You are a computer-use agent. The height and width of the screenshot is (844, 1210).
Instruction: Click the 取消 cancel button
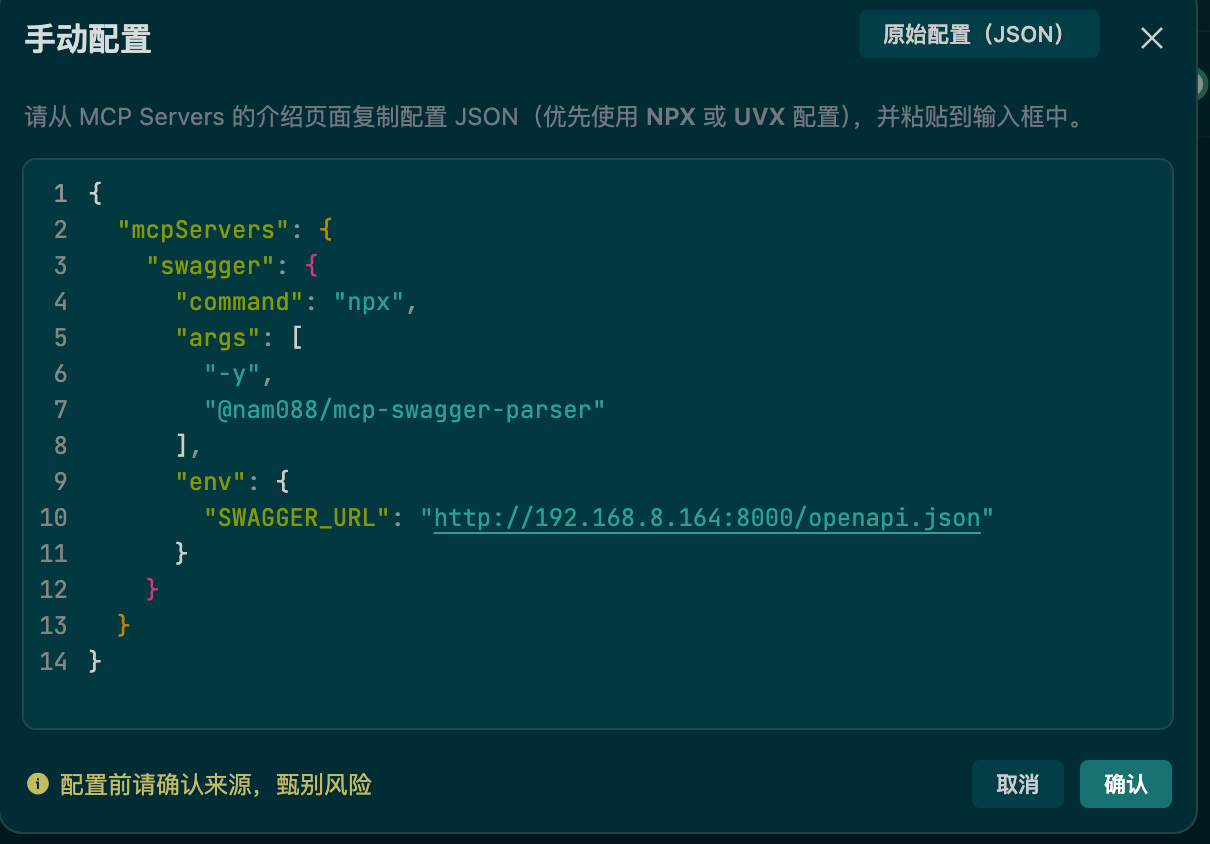1017,784
